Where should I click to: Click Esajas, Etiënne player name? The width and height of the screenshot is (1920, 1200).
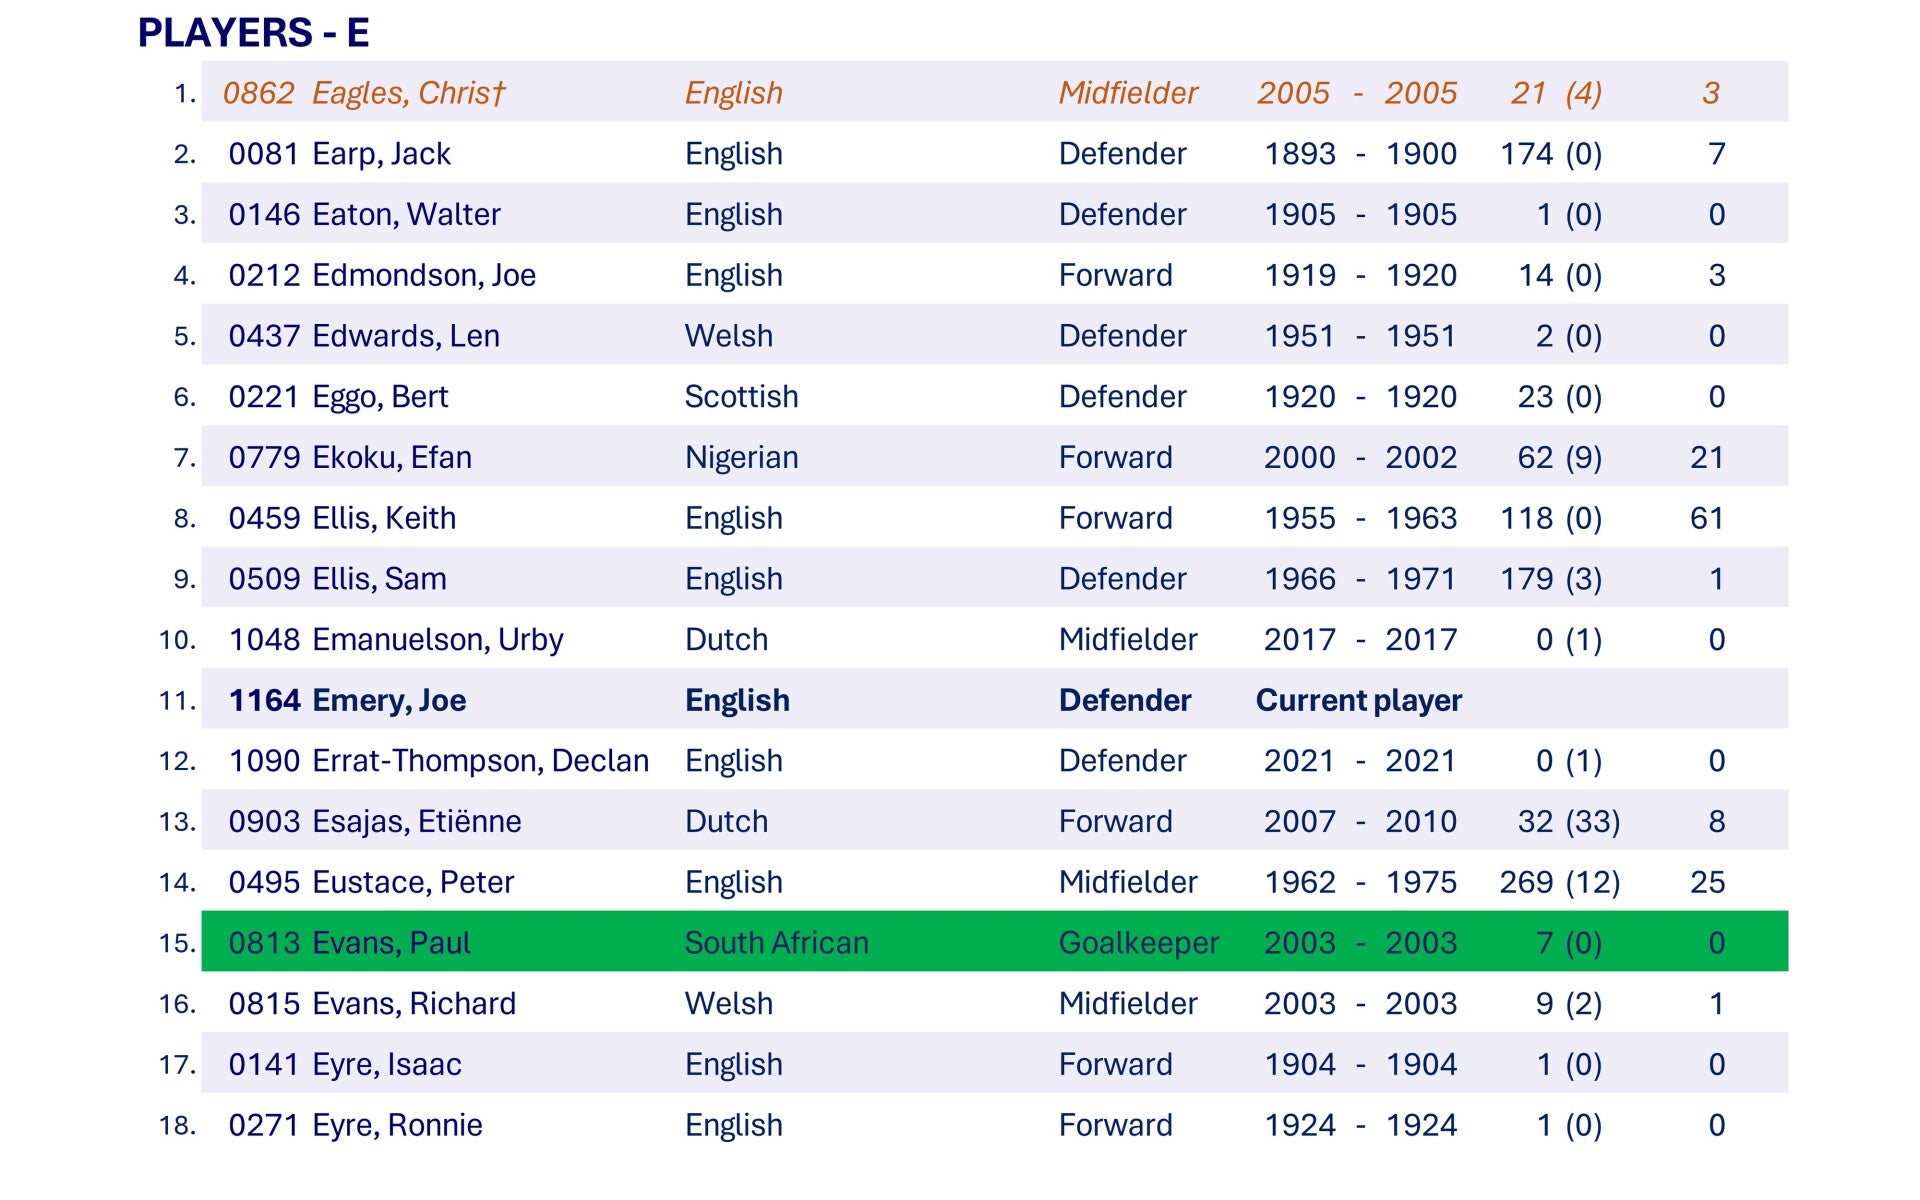416,822
